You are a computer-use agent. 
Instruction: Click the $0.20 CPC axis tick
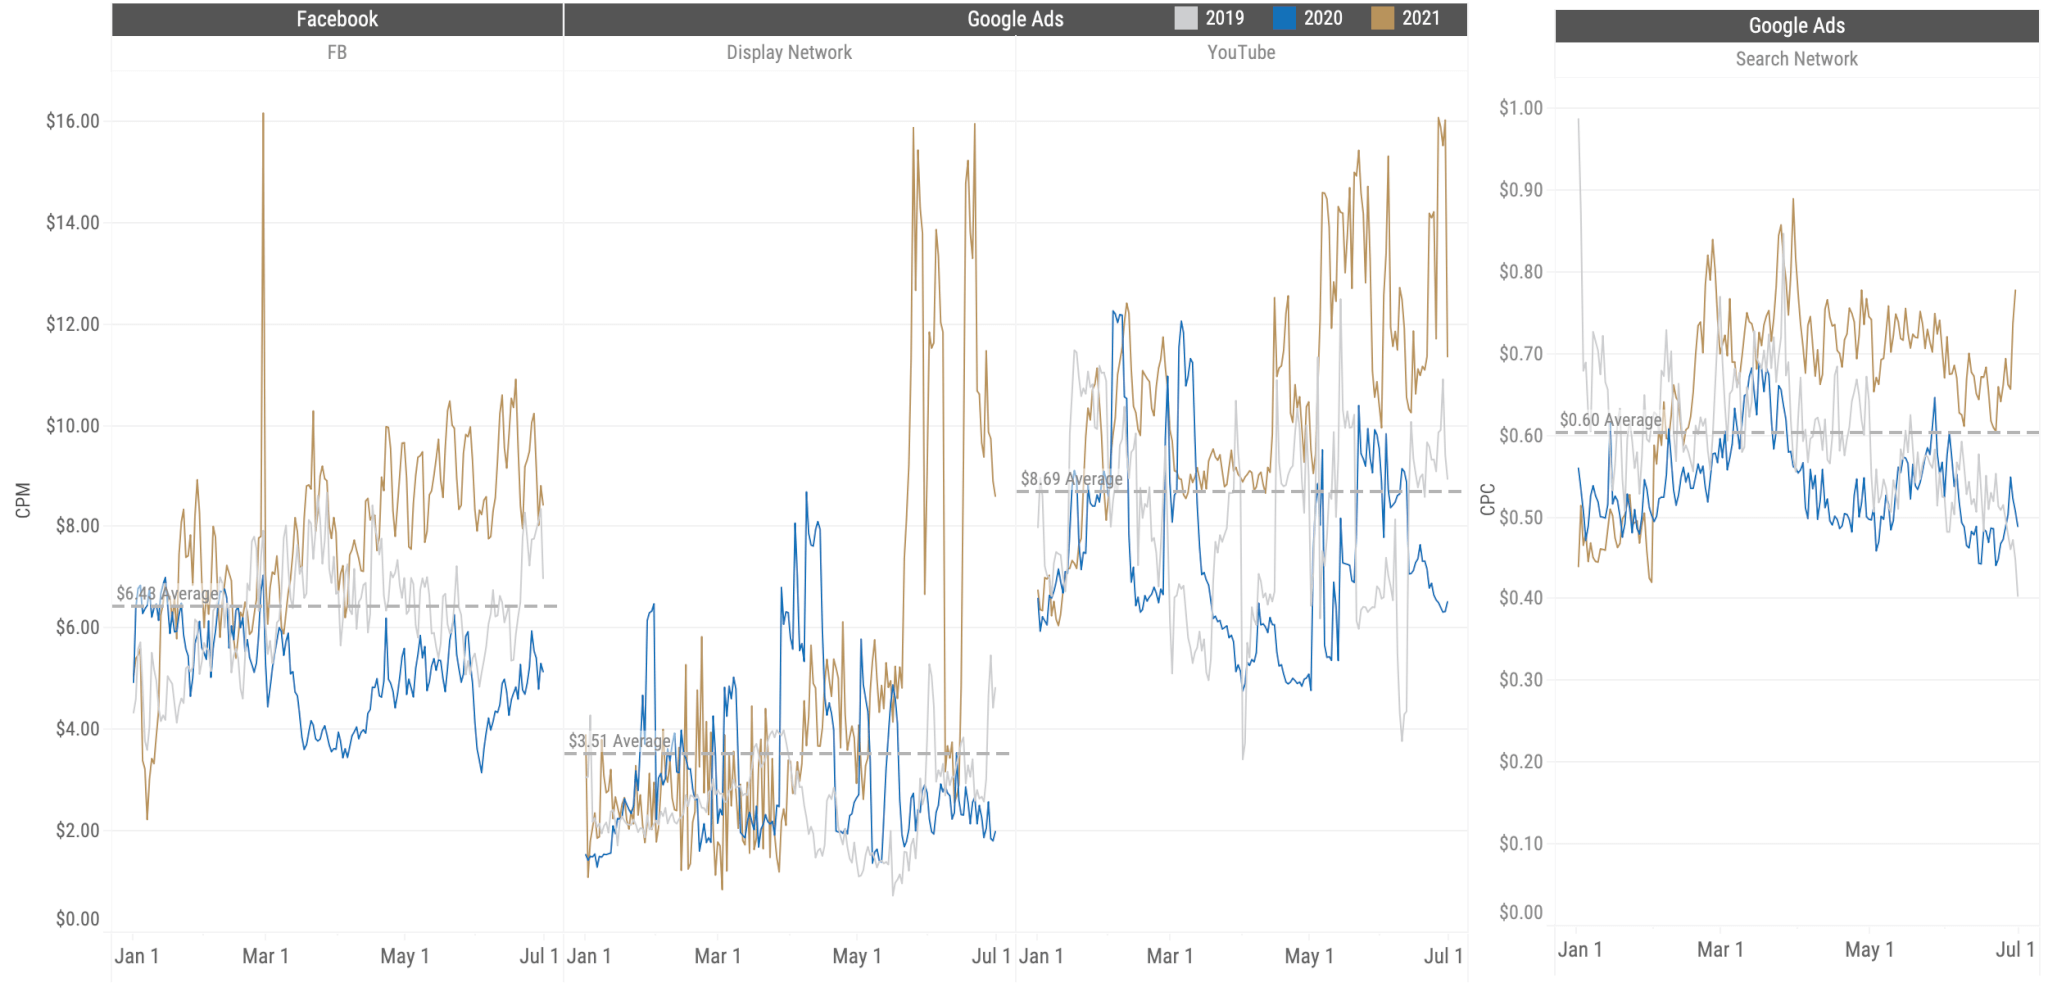click(1521, 762)
